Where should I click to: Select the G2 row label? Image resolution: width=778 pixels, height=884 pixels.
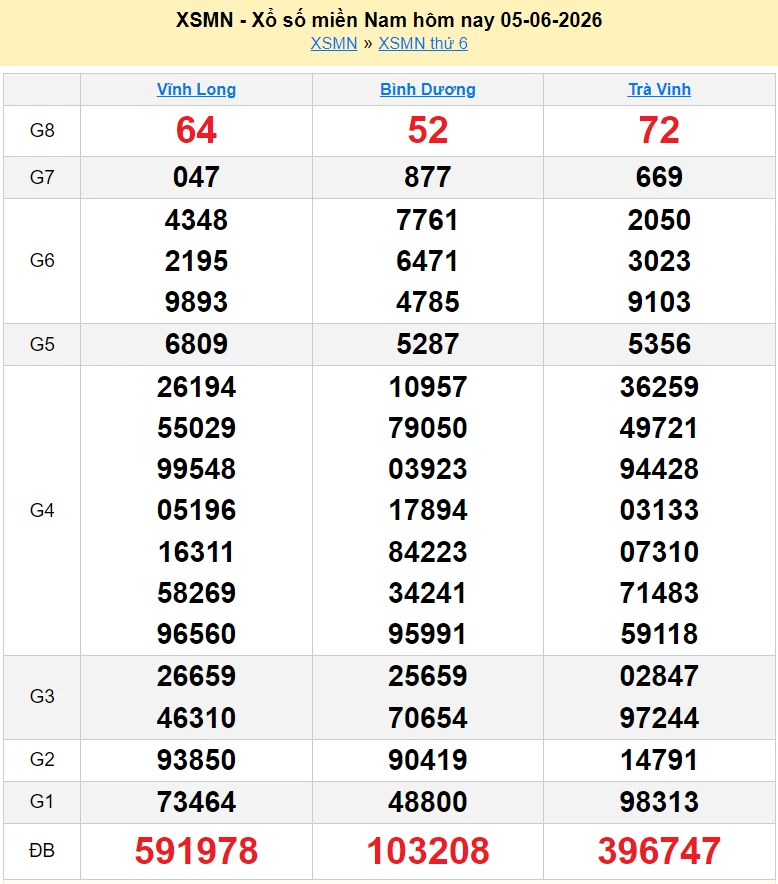pos(42,759)
